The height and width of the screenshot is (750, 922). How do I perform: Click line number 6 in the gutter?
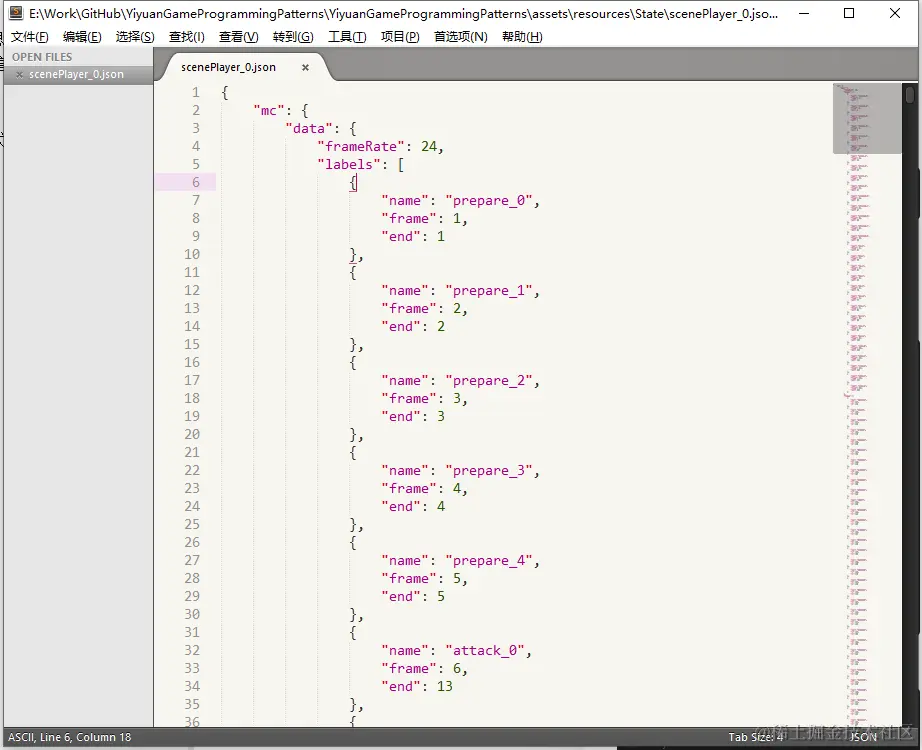[x=196, y=182]
